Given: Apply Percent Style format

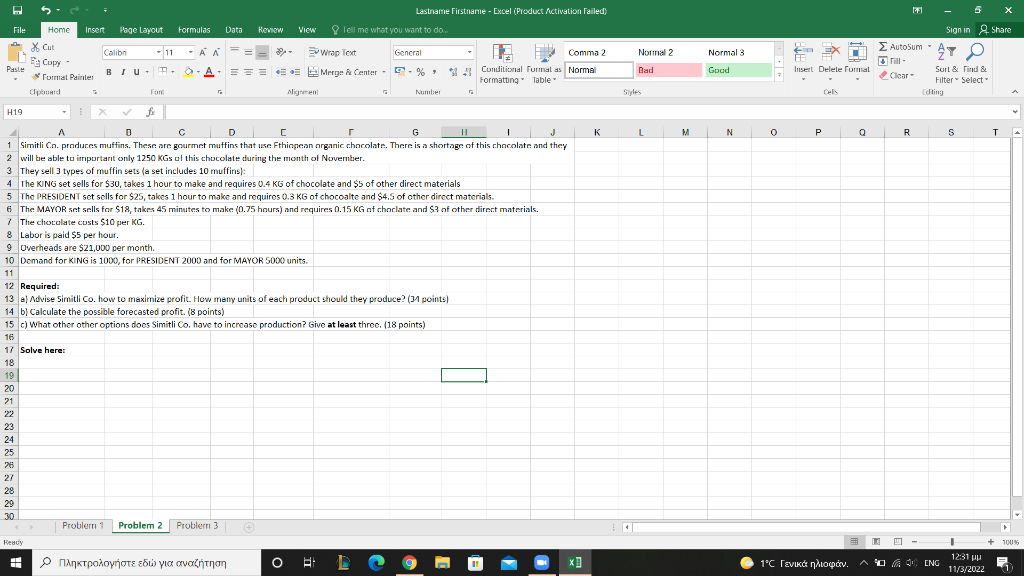Looking at the screenshot, I should (x=421, y=72).
